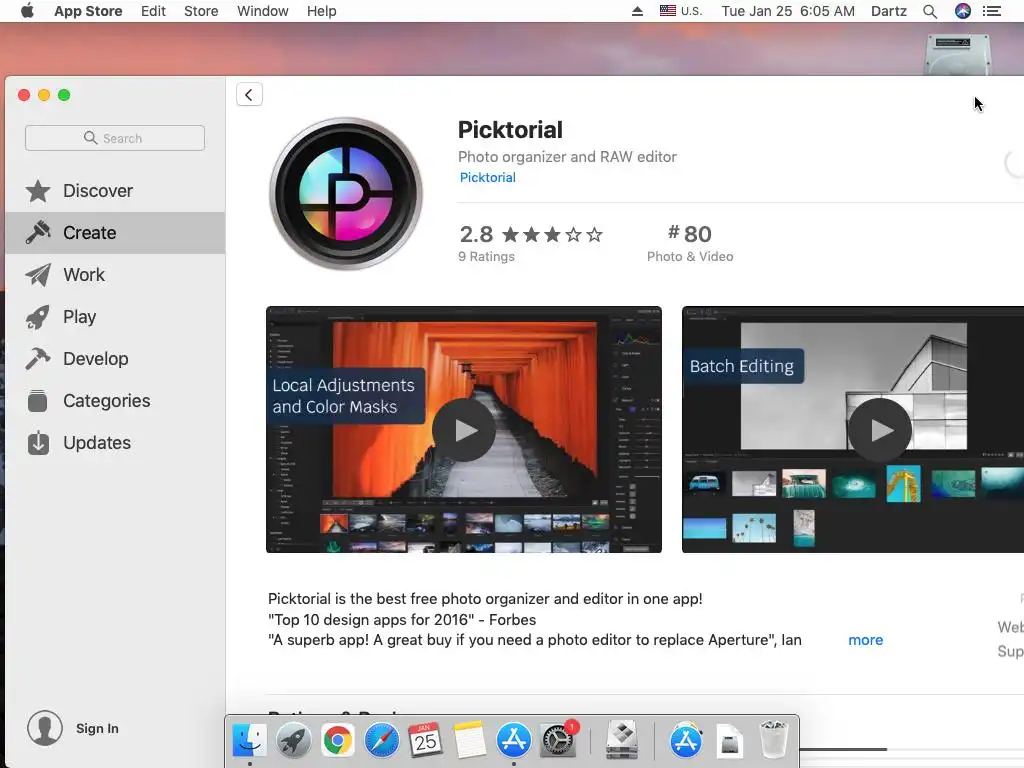Image resolution: width=1024 pixels, height=768 pixels.
Task: Open the Edit menu
Action: pos(153,11)
